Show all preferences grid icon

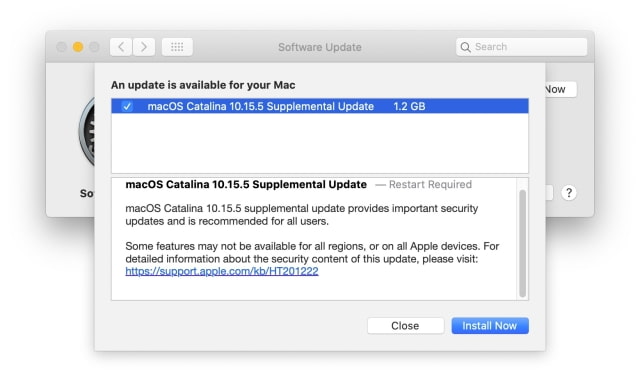177,47
